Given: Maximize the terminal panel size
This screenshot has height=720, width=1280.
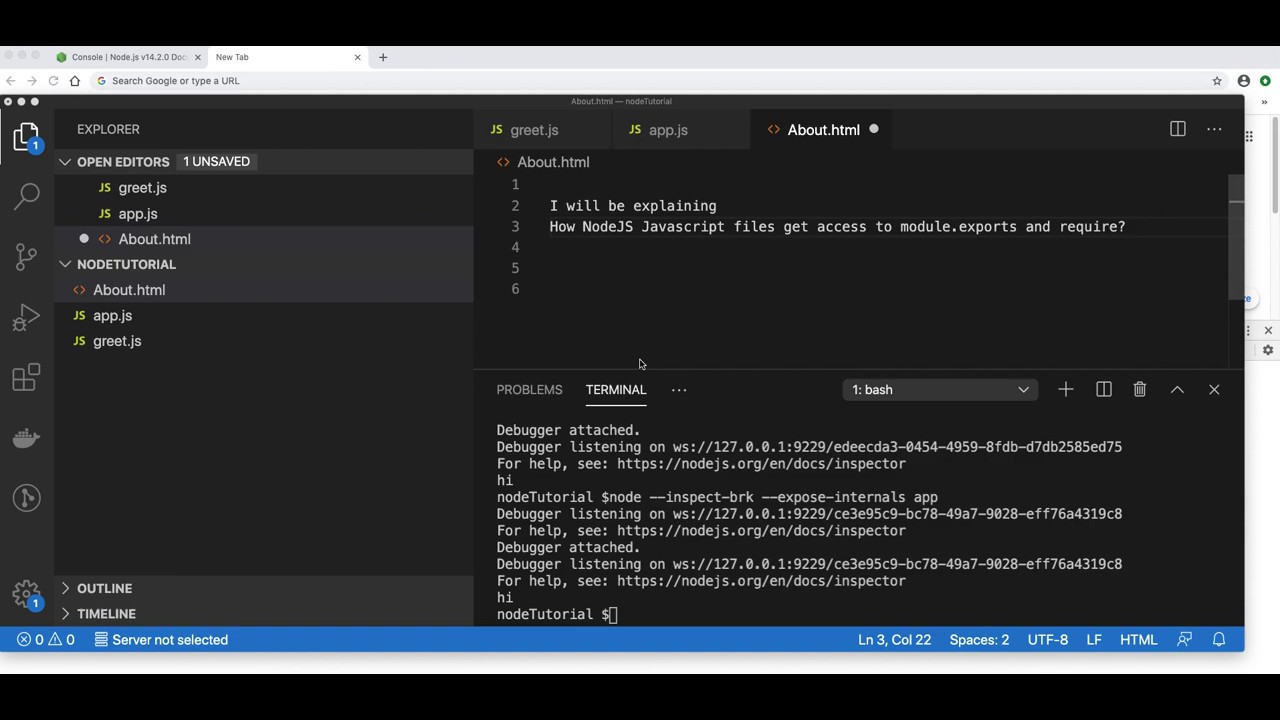Looking at the screenshot, I should tap(1177, 389).
